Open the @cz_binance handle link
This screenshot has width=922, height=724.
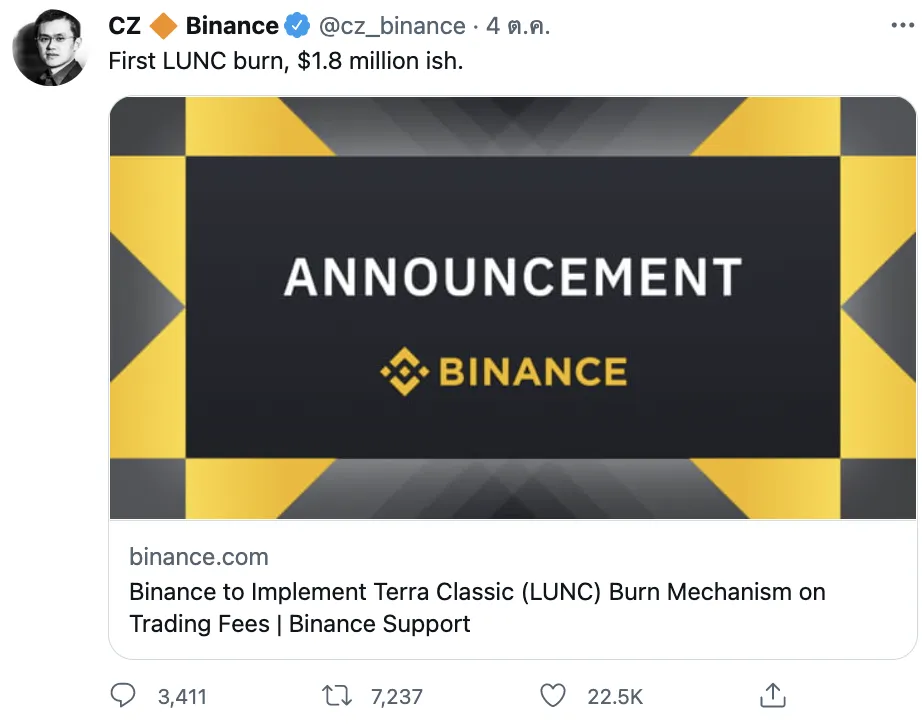392,26
